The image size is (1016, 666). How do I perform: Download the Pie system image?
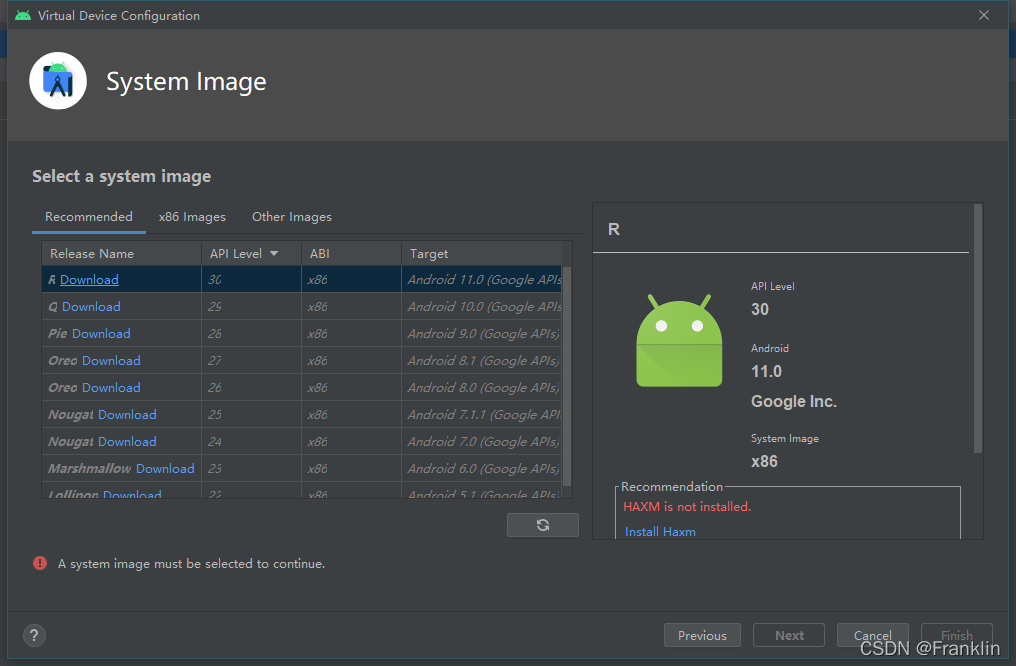tap(101, 334)
